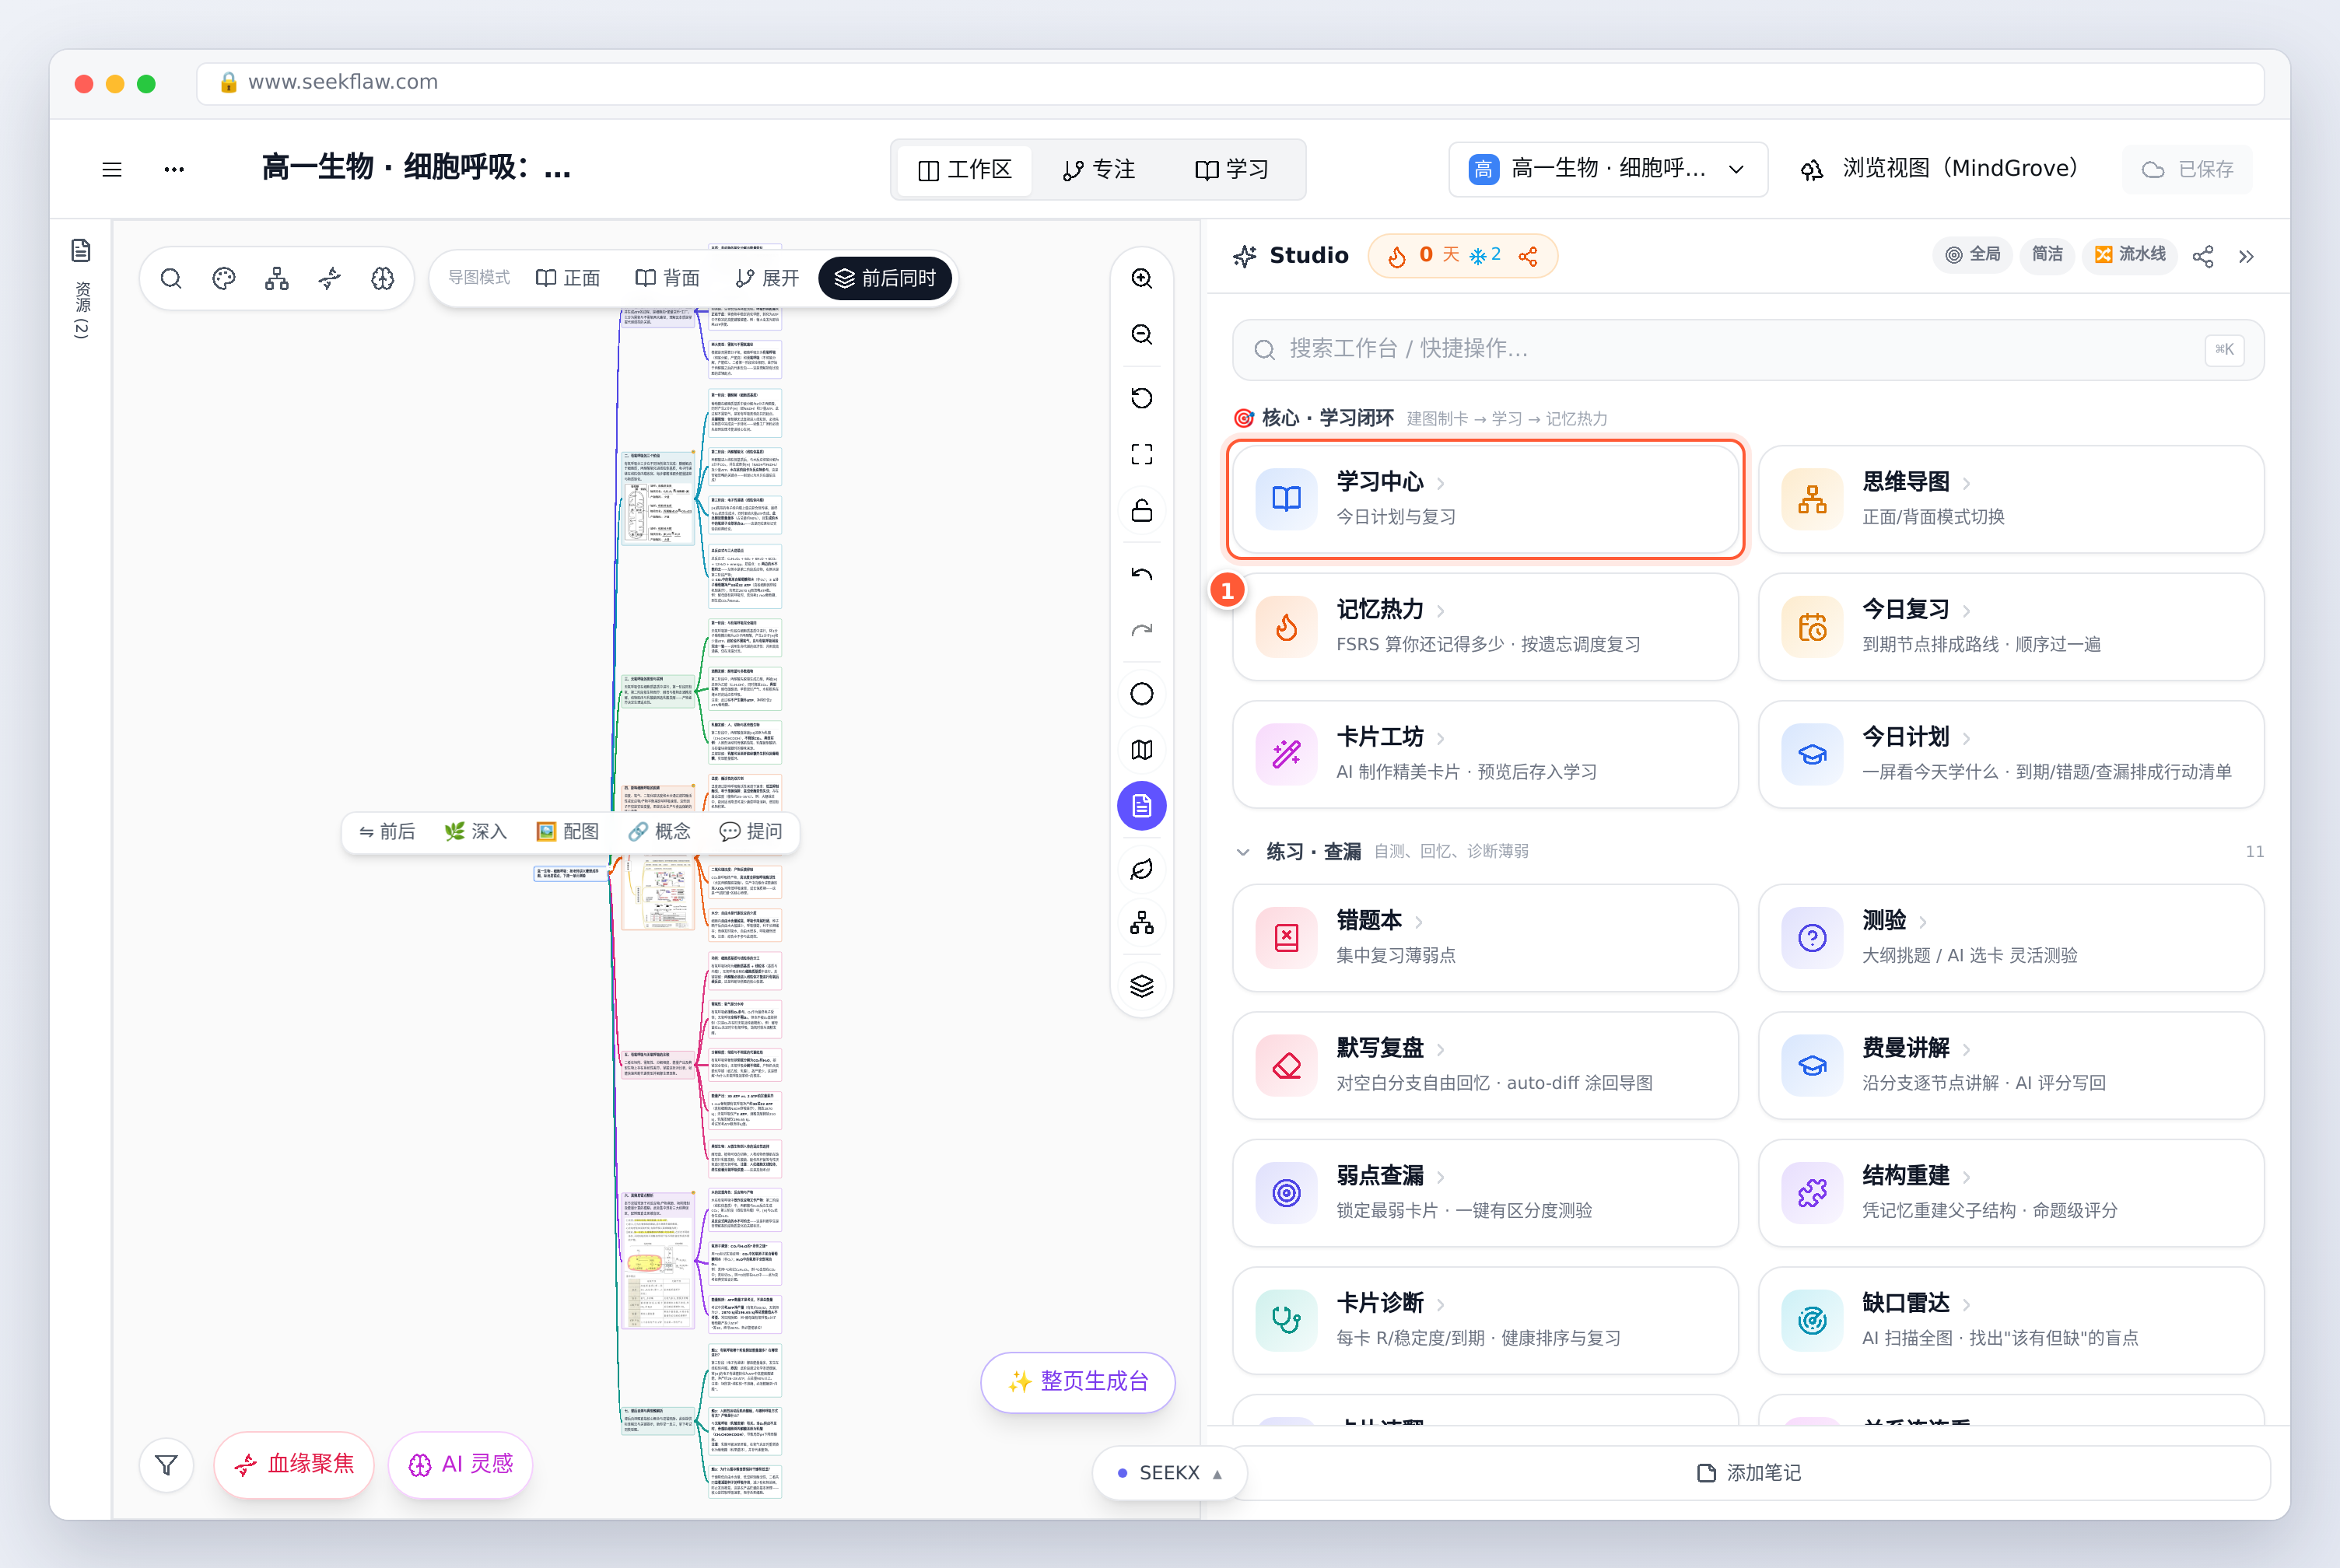This screenshot has height=1568, width=2340.
Task: Toggle 流水线 mode in Studio
Action: (x=2130, y=255)
